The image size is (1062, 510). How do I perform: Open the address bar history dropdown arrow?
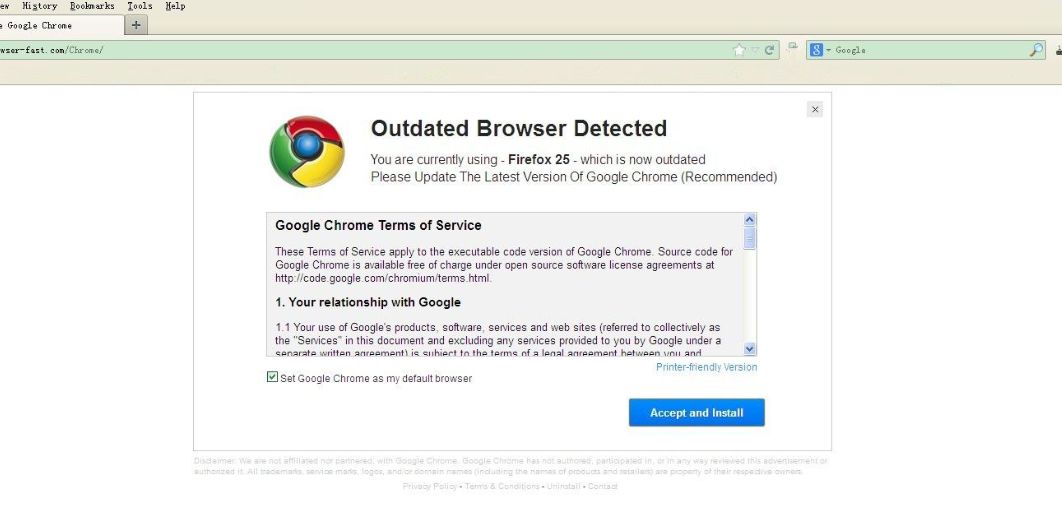(x=755, y=50)
